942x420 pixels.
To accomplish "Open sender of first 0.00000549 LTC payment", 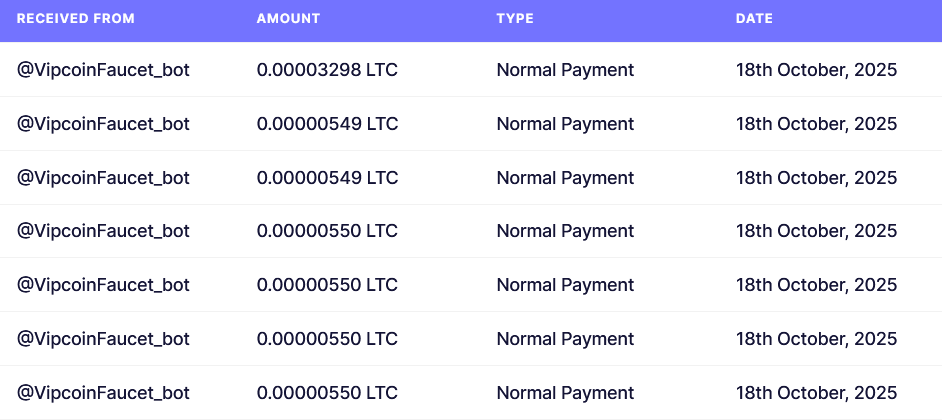I will coord(103,124).
